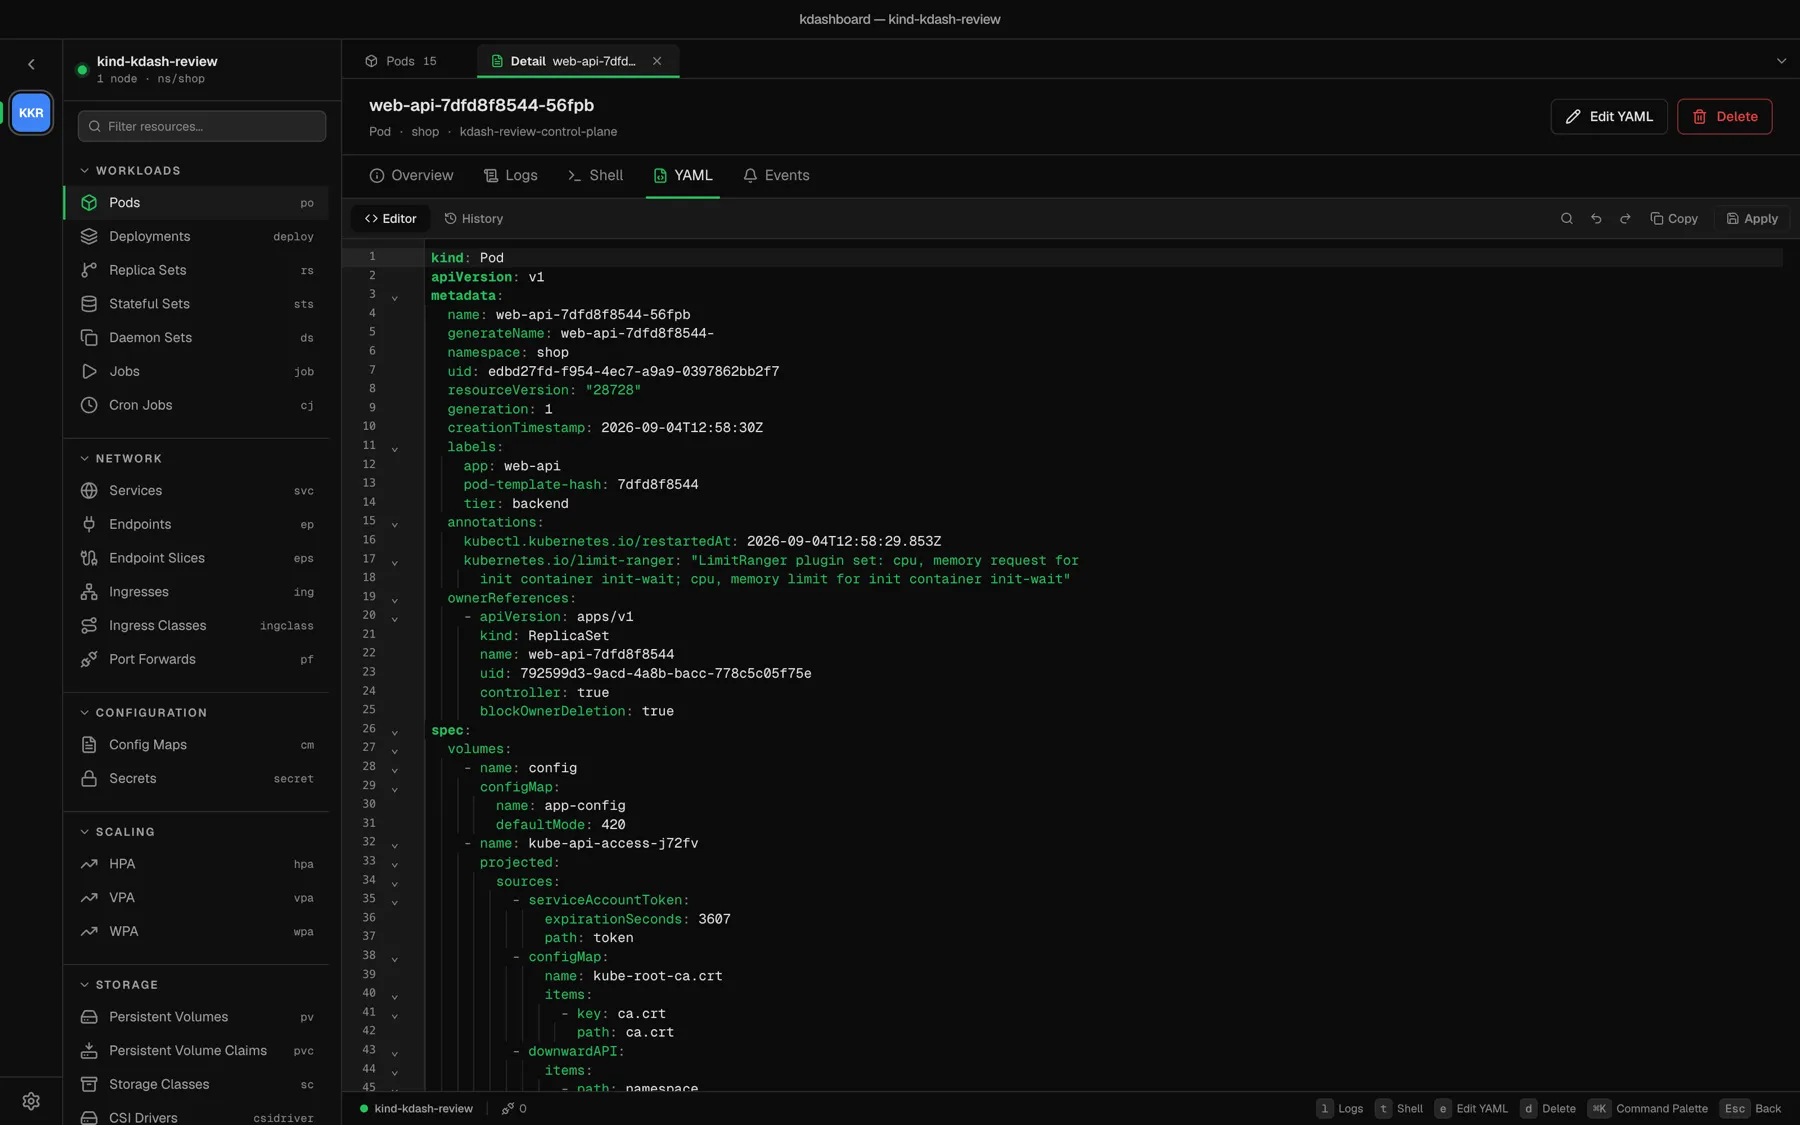The width and height of the screenshot is (1800, 1125).
Task: Focus the Filter resources field
Action: pos(202,126)
